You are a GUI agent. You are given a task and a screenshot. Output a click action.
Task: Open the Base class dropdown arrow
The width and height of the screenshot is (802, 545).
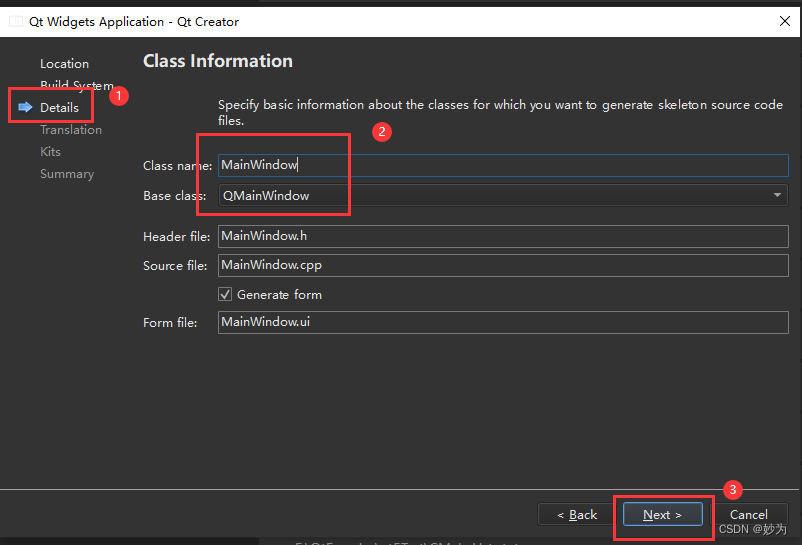click(777, 195)
